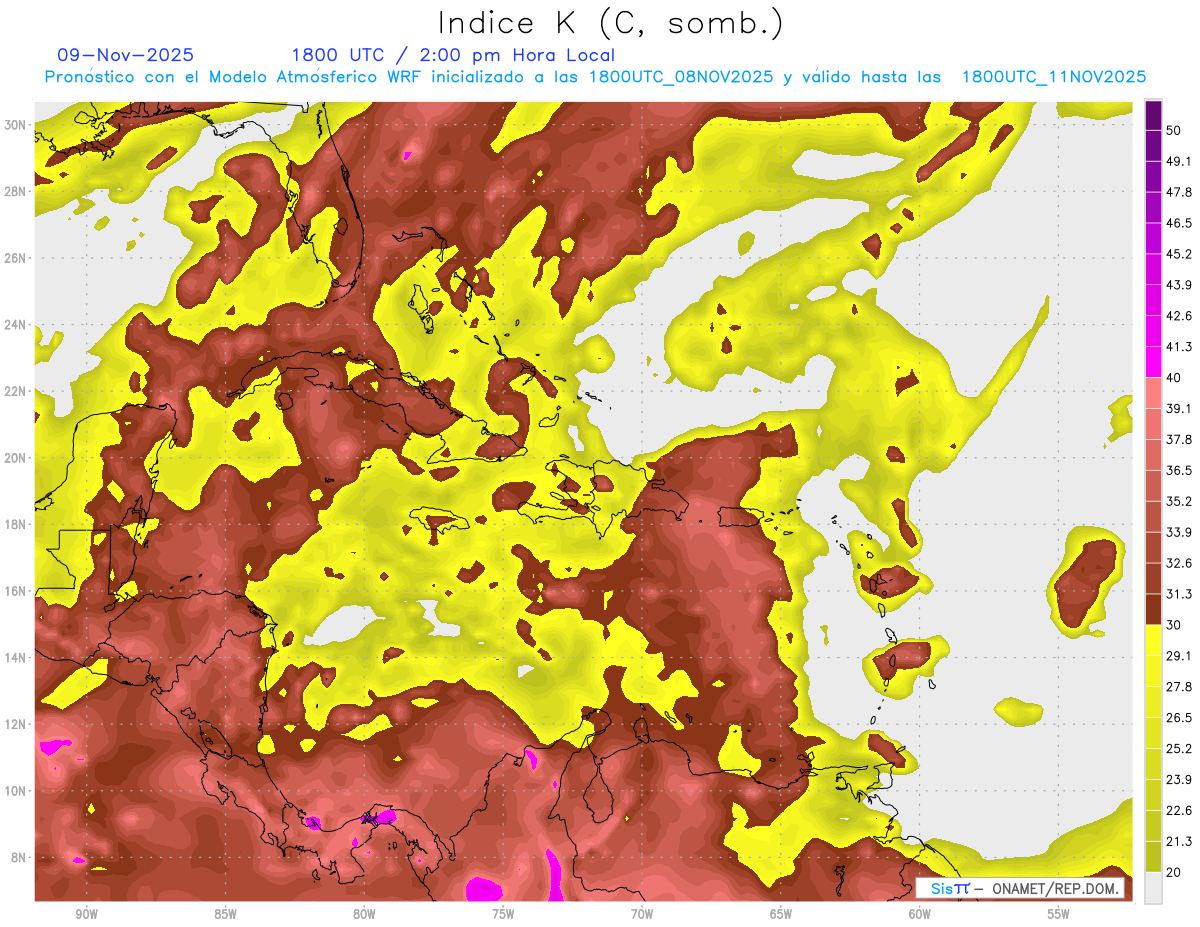The width and height of the screenshot is (1200, 927).
Task: Click '1800 UTC / 2:00 pm Hora Local'
Action: 453,55
